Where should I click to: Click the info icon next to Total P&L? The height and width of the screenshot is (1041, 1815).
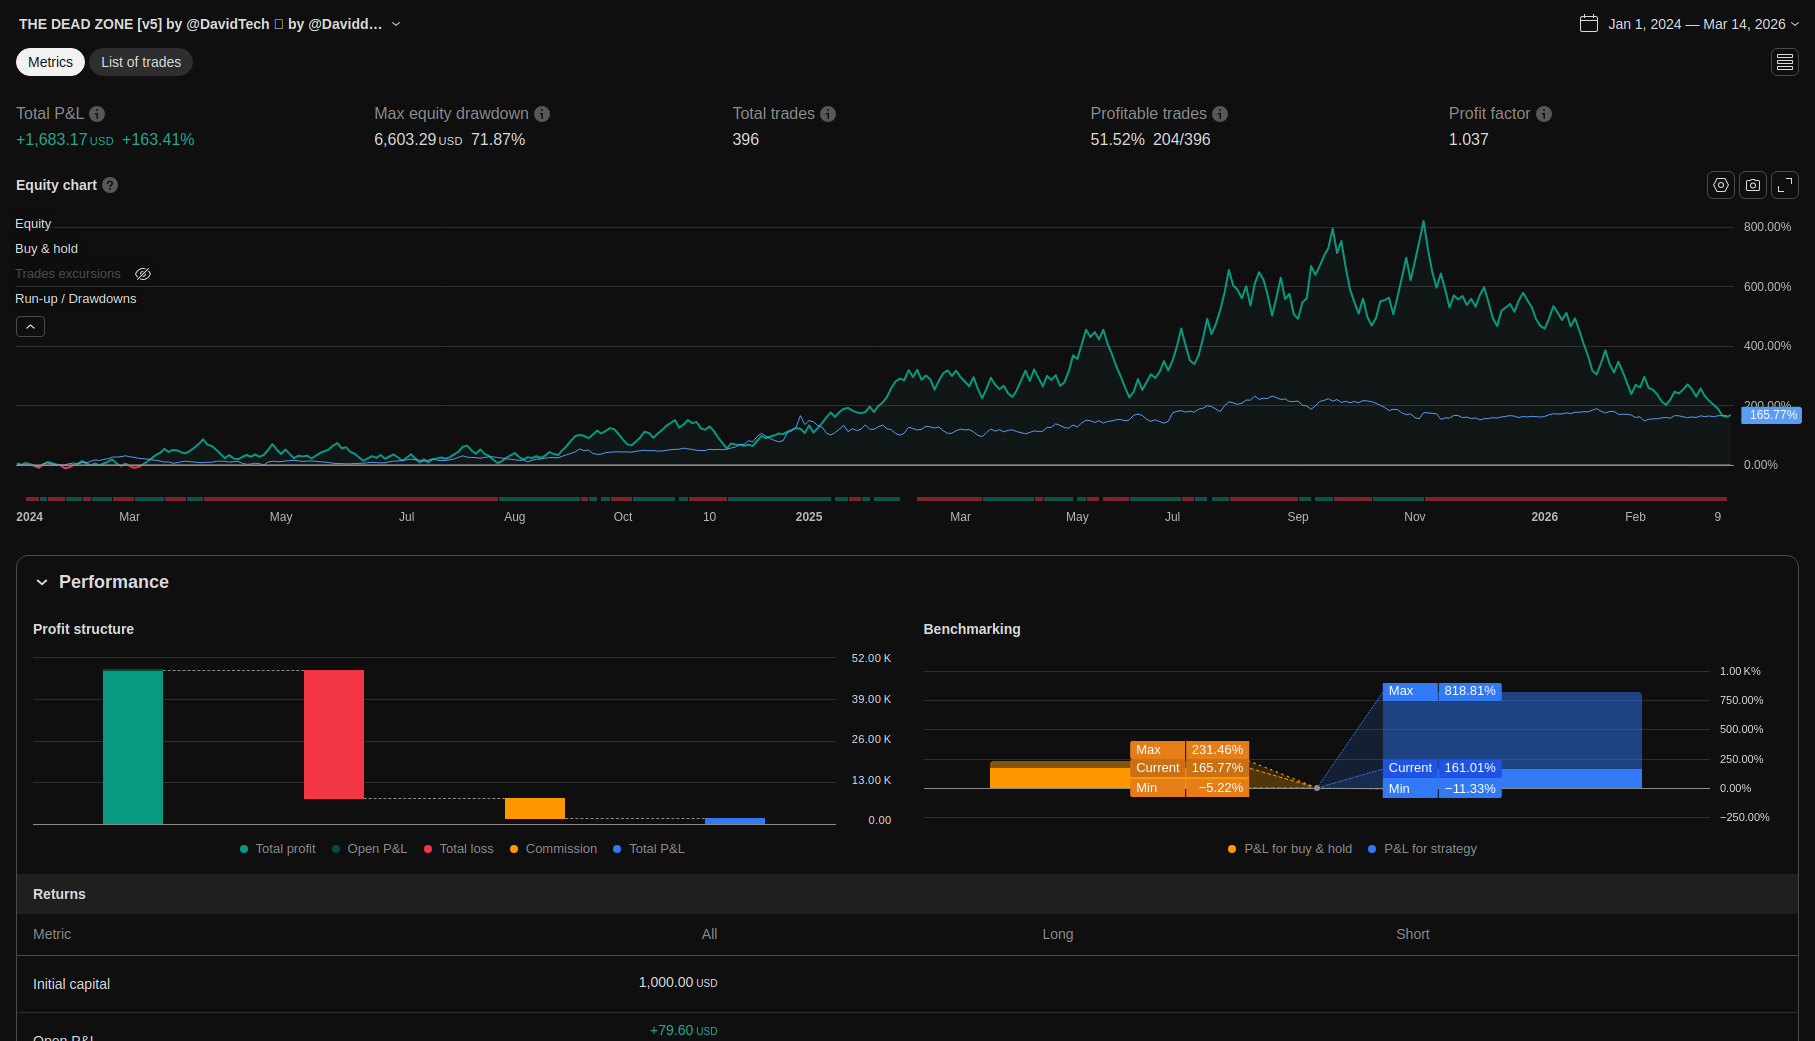point(97,114)
